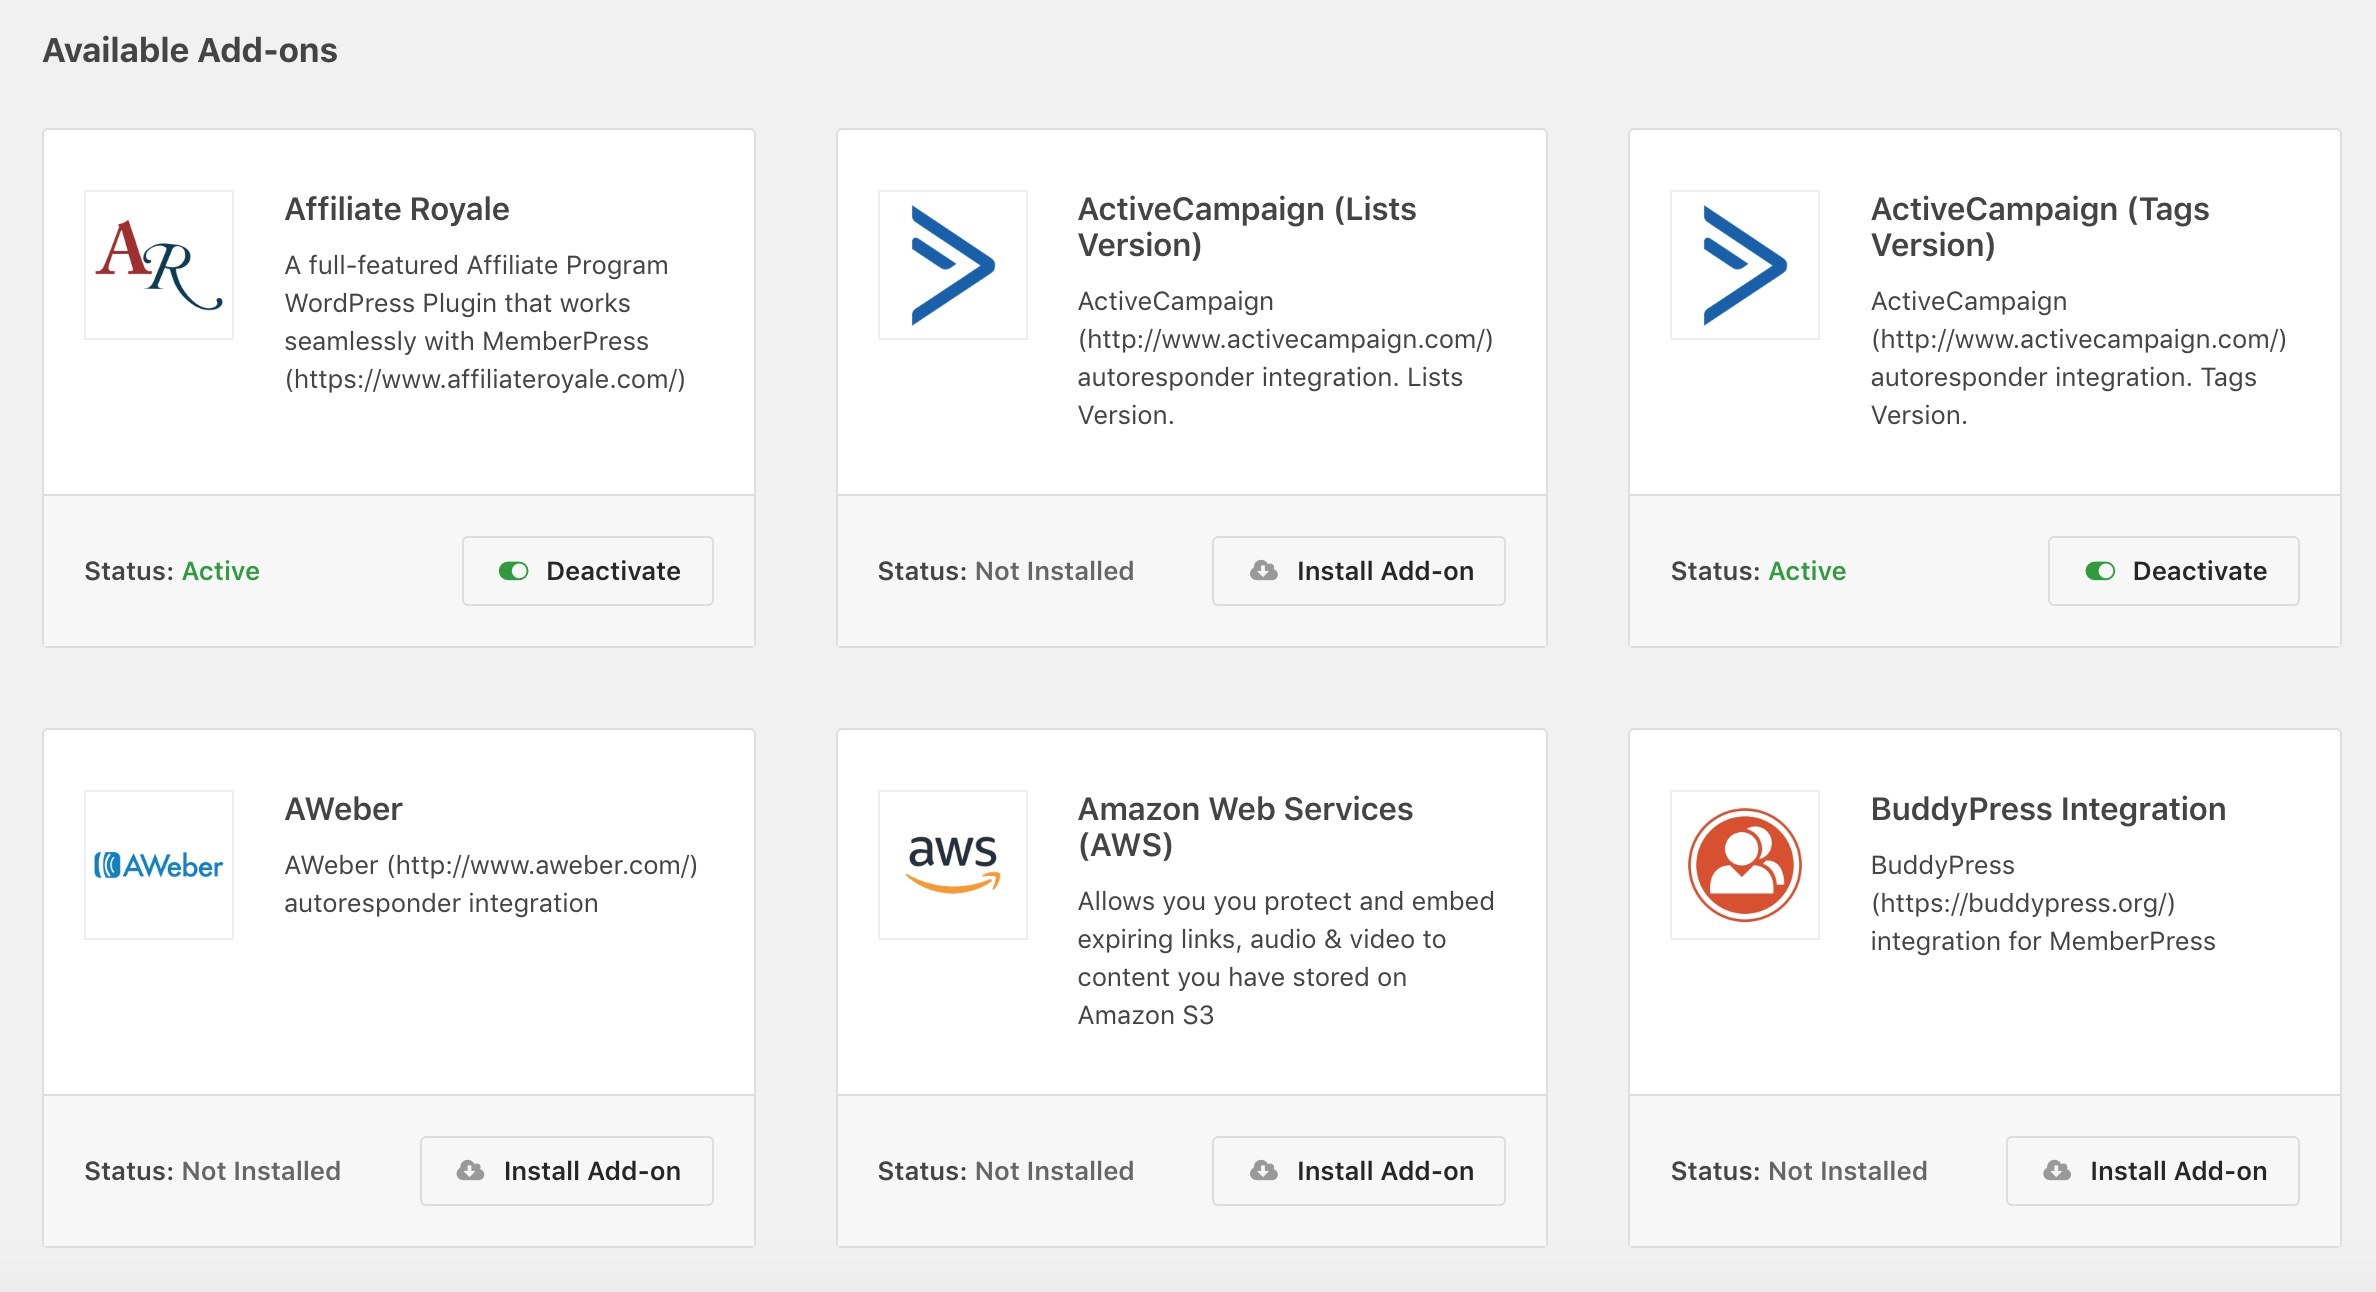Deactivate the Affiliate Royale add-on
Viewport: 2376px width, 1292px height.
click(x=588, y=571)
